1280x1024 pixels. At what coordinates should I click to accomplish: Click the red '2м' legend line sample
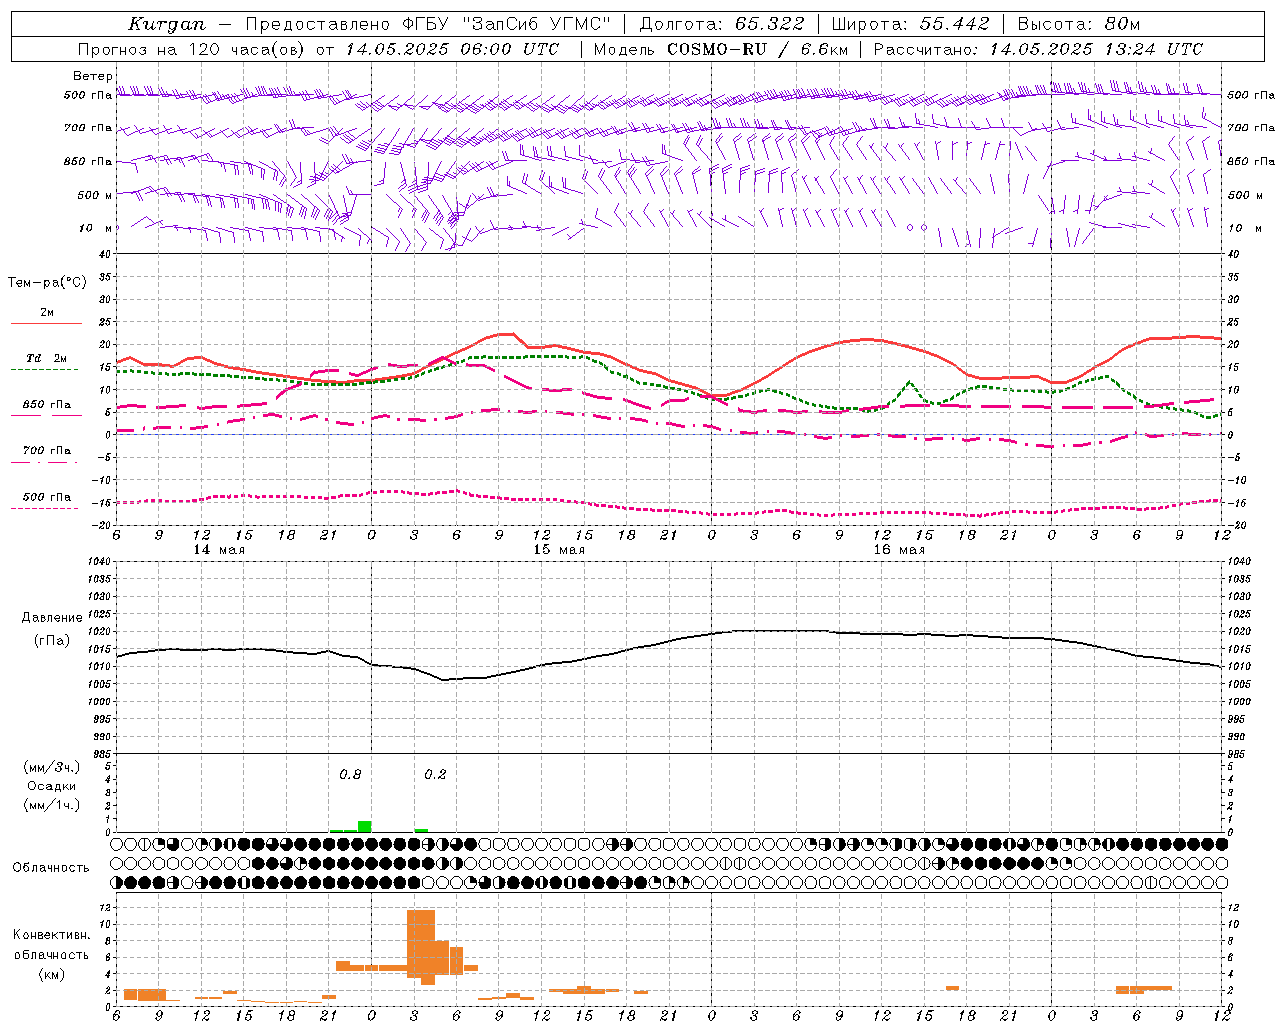point(46,323)
